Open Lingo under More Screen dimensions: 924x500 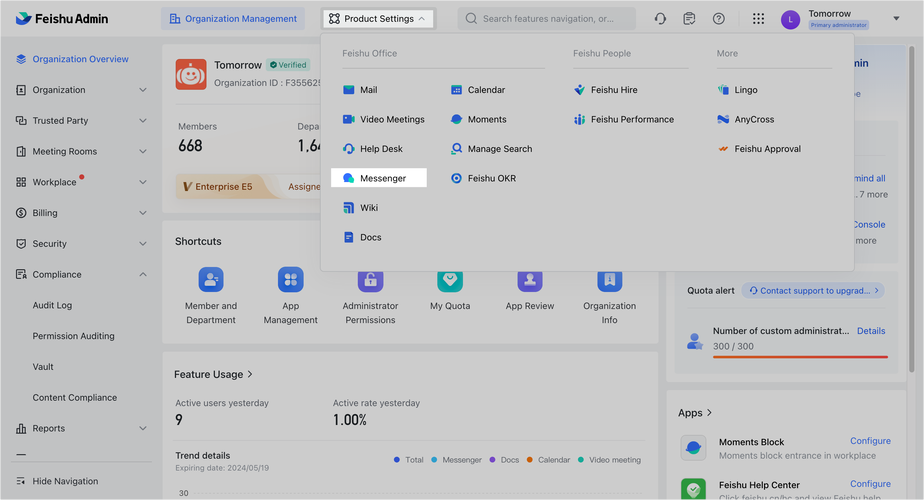pos(737,90)
